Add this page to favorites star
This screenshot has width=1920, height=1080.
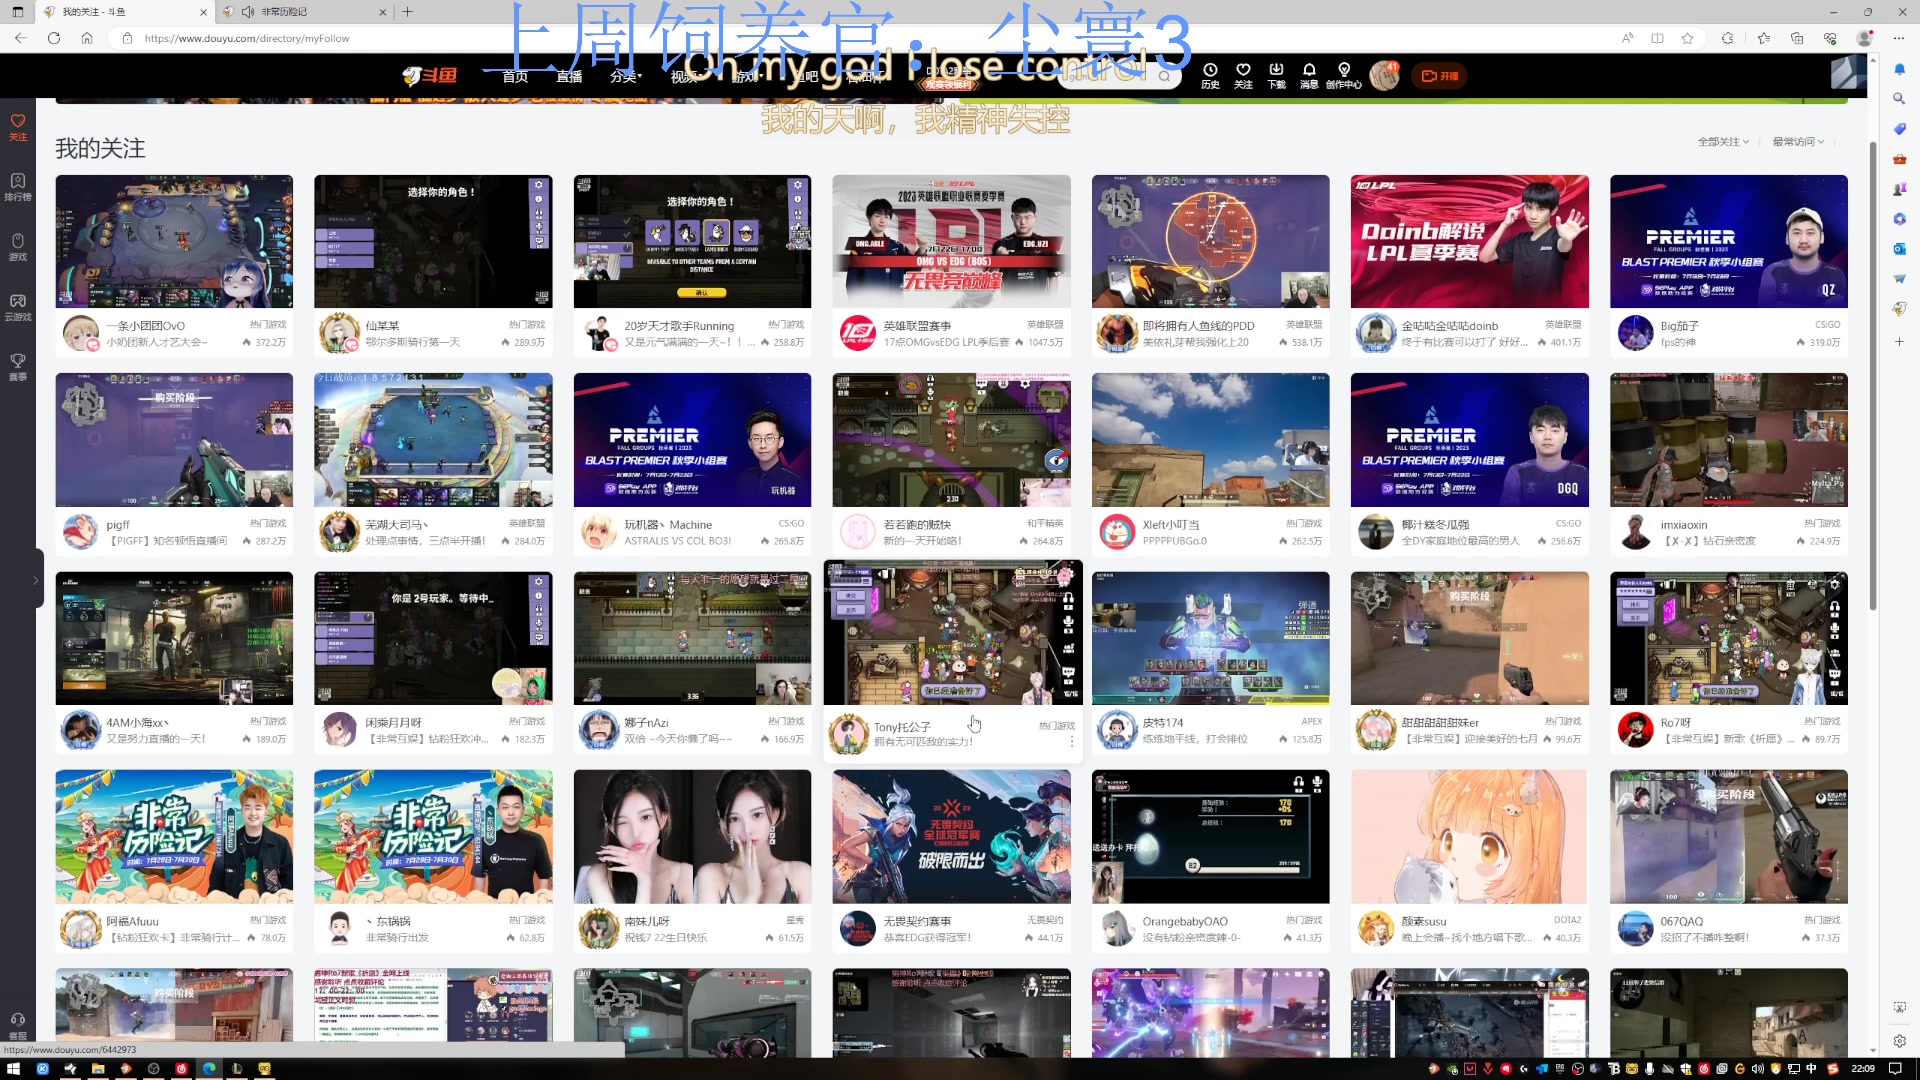[1688, 38]
